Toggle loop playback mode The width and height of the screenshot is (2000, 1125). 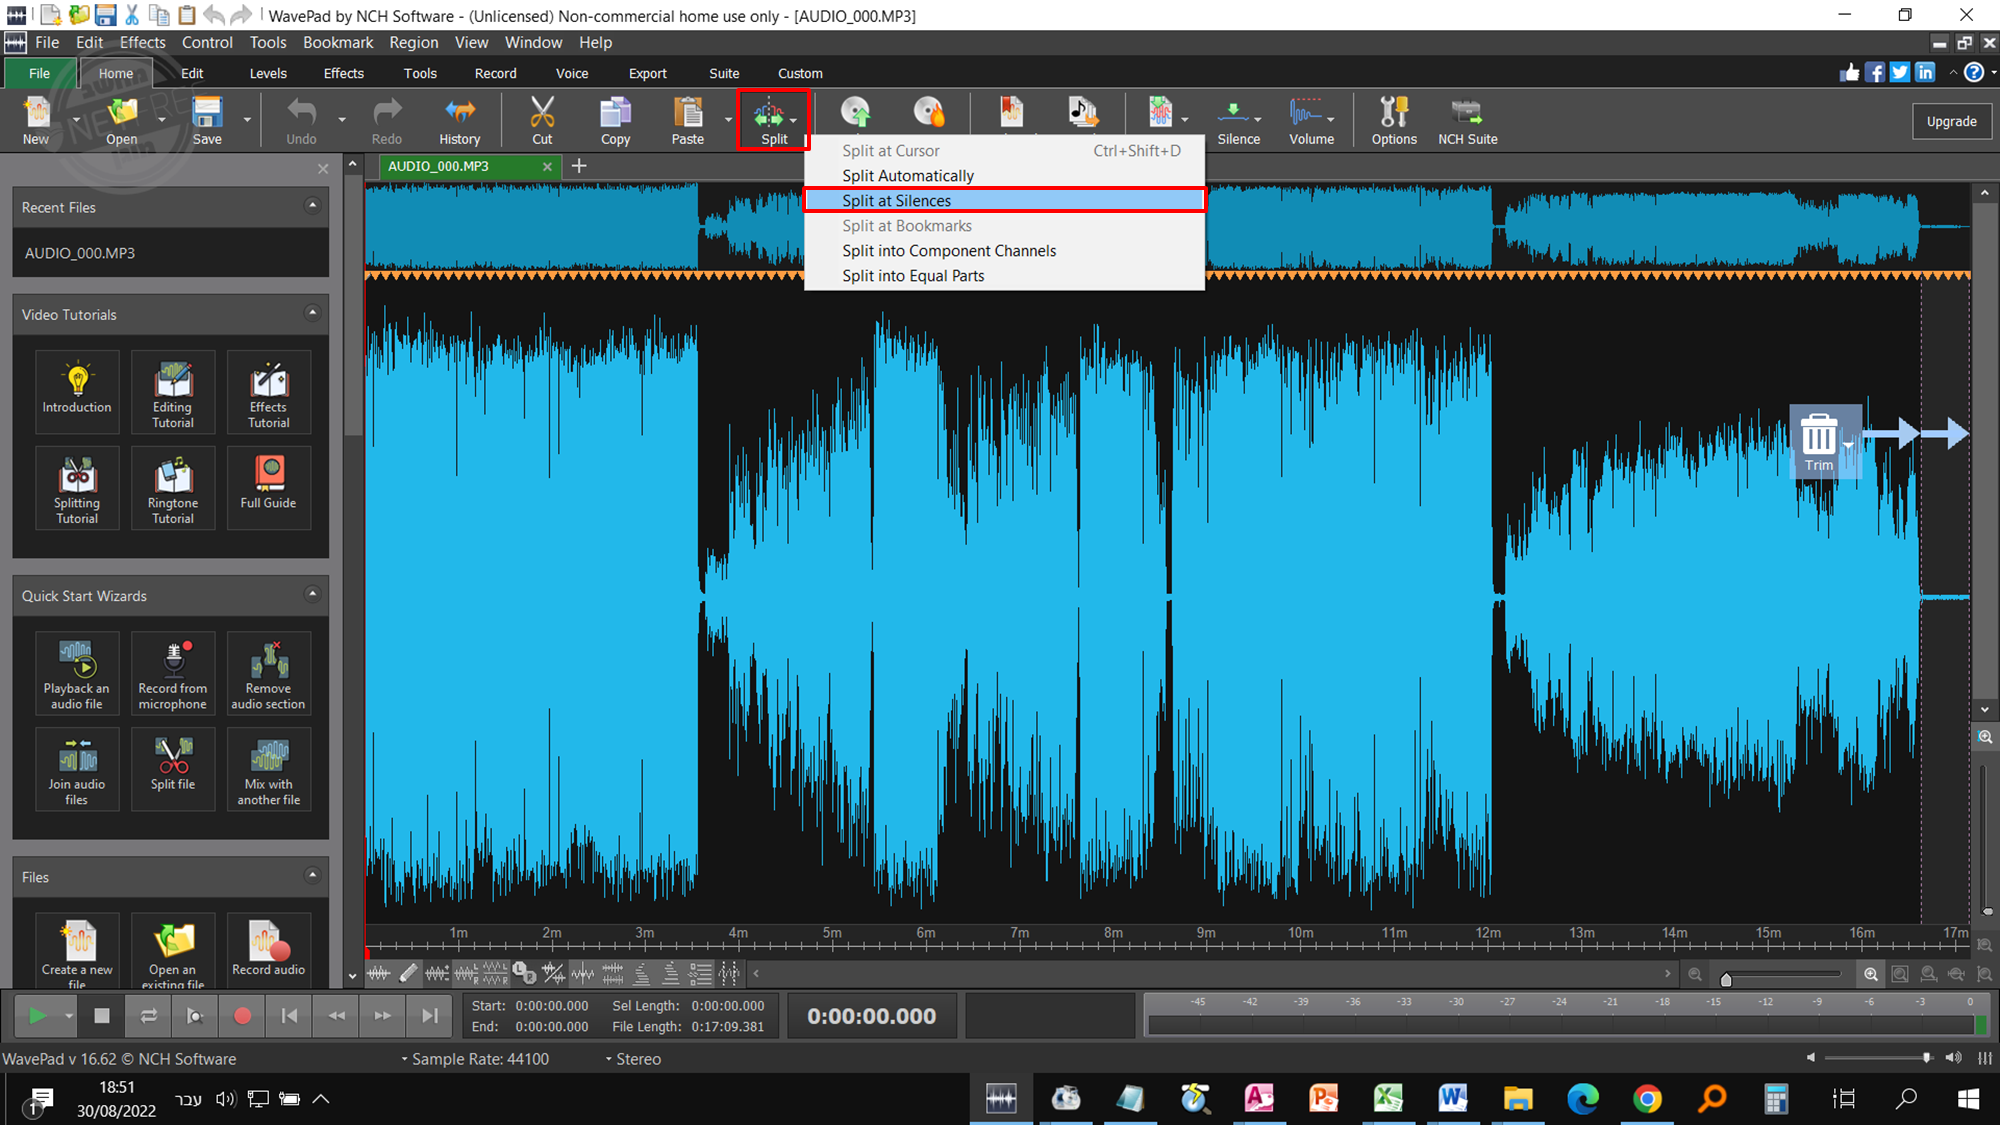point(149,1016)
